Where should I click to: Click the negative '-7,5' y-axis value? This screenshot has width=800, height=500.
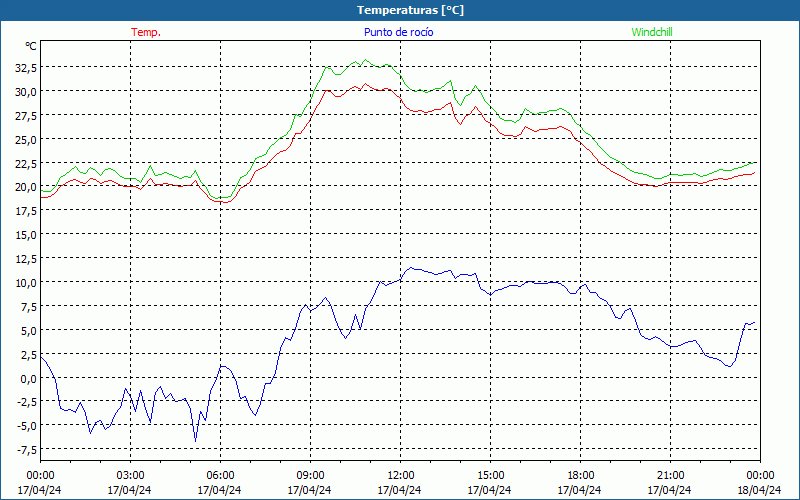(27, 449)
